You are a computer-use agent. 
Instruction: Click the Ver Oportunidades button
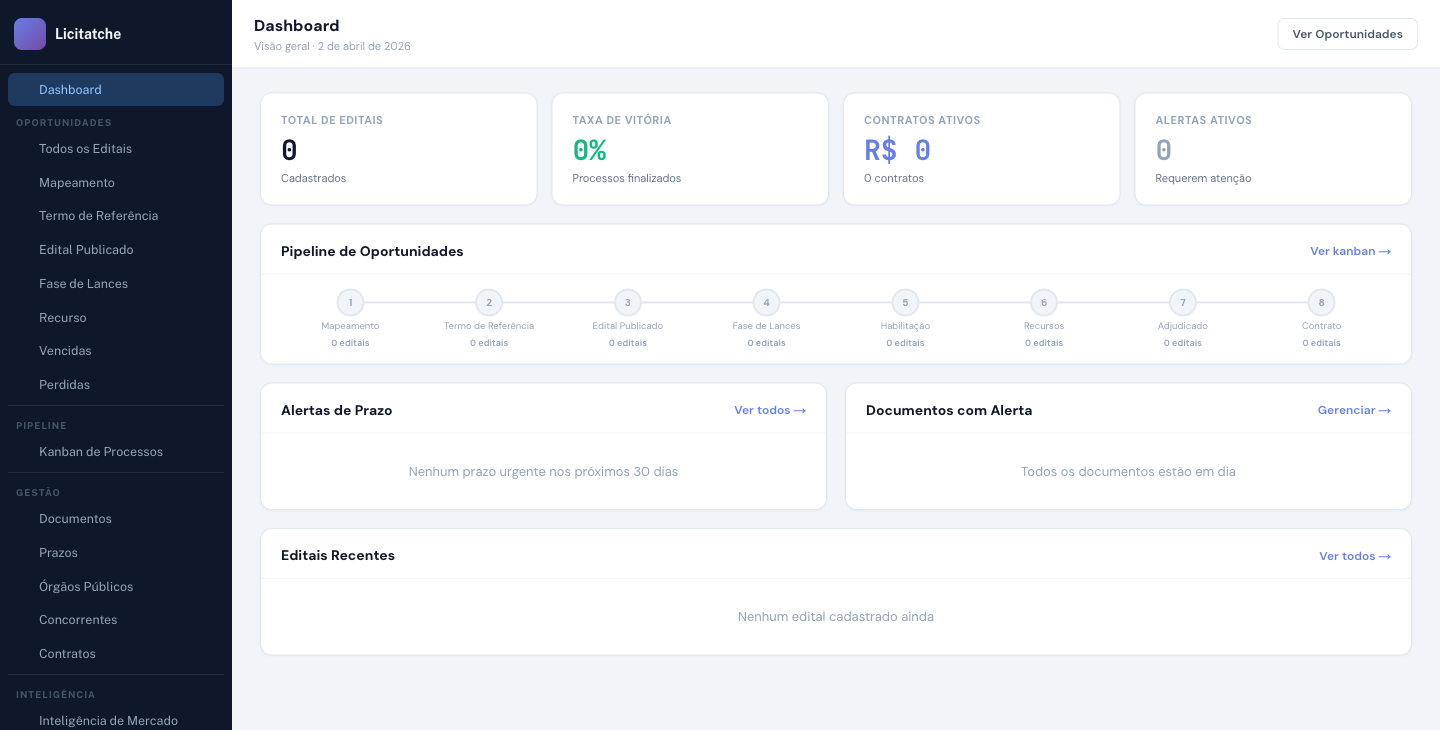tap(1347, 34)
